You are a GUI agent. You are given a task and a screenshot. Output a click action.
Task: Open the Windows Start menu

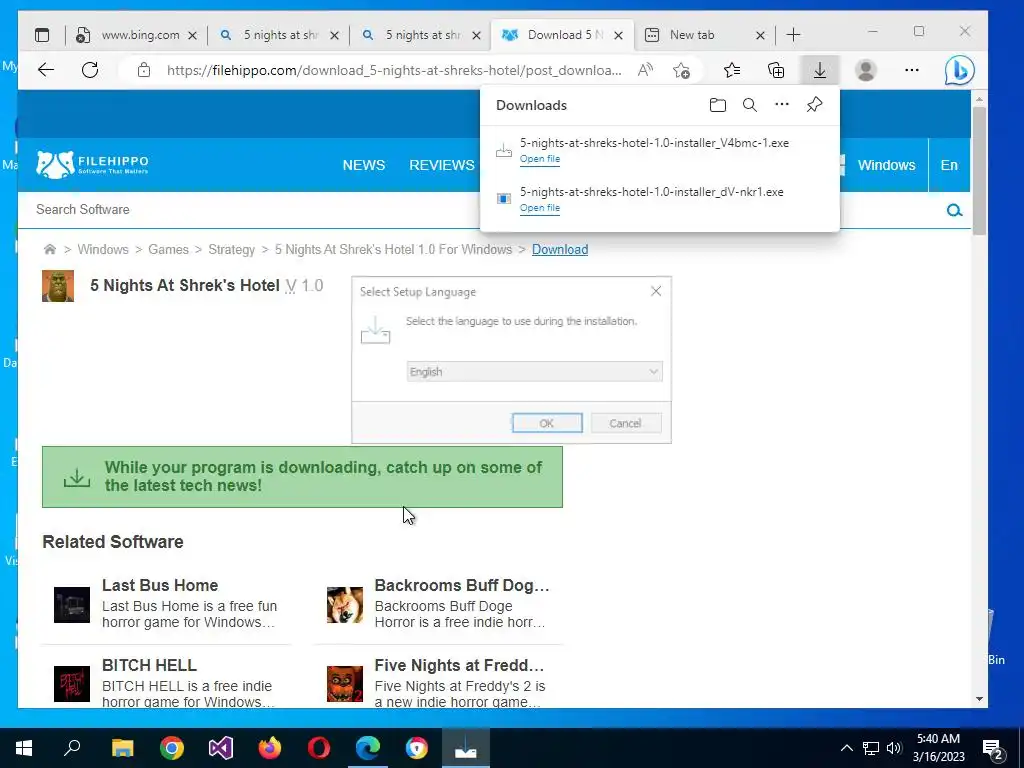(24, 748)
